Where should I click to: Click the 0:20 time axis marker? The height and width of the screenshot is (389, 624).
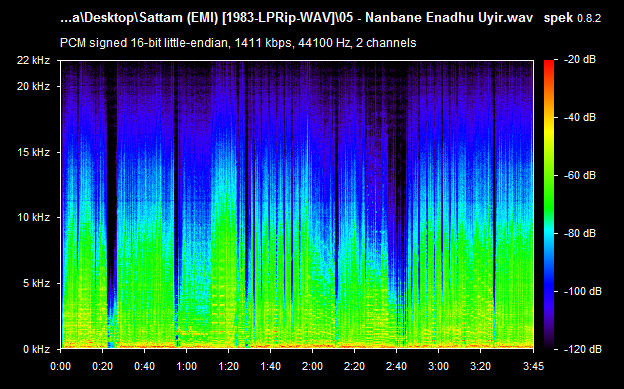click(102, 366)
